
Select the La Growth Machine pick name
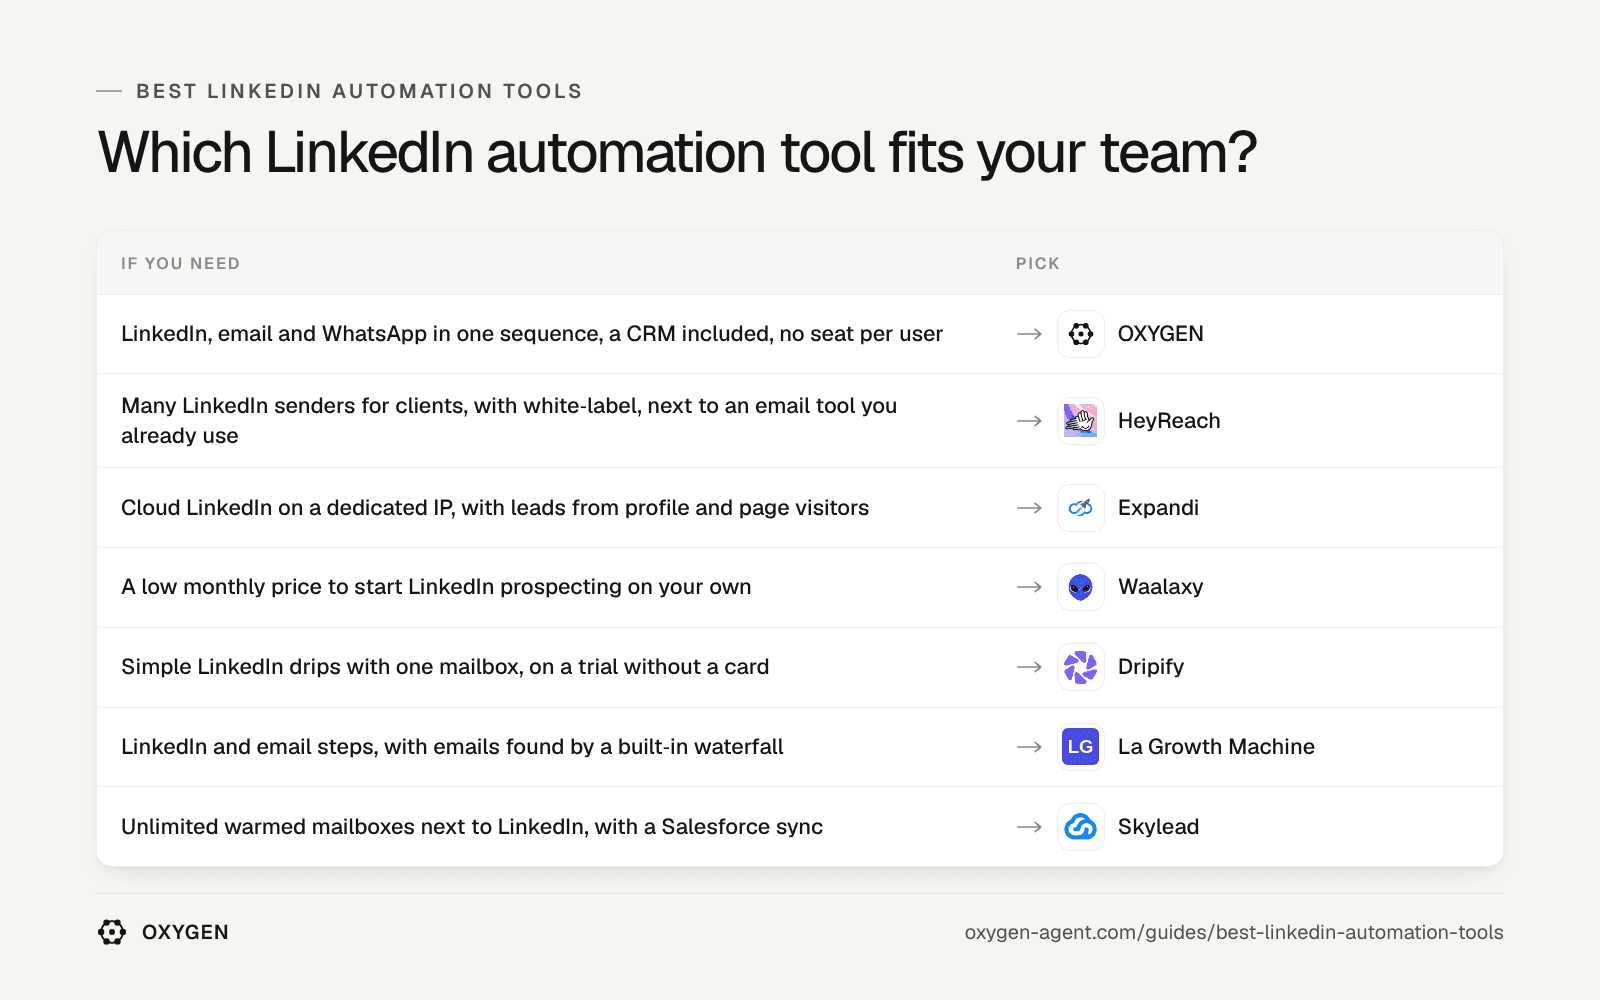tap(1216, 747)
